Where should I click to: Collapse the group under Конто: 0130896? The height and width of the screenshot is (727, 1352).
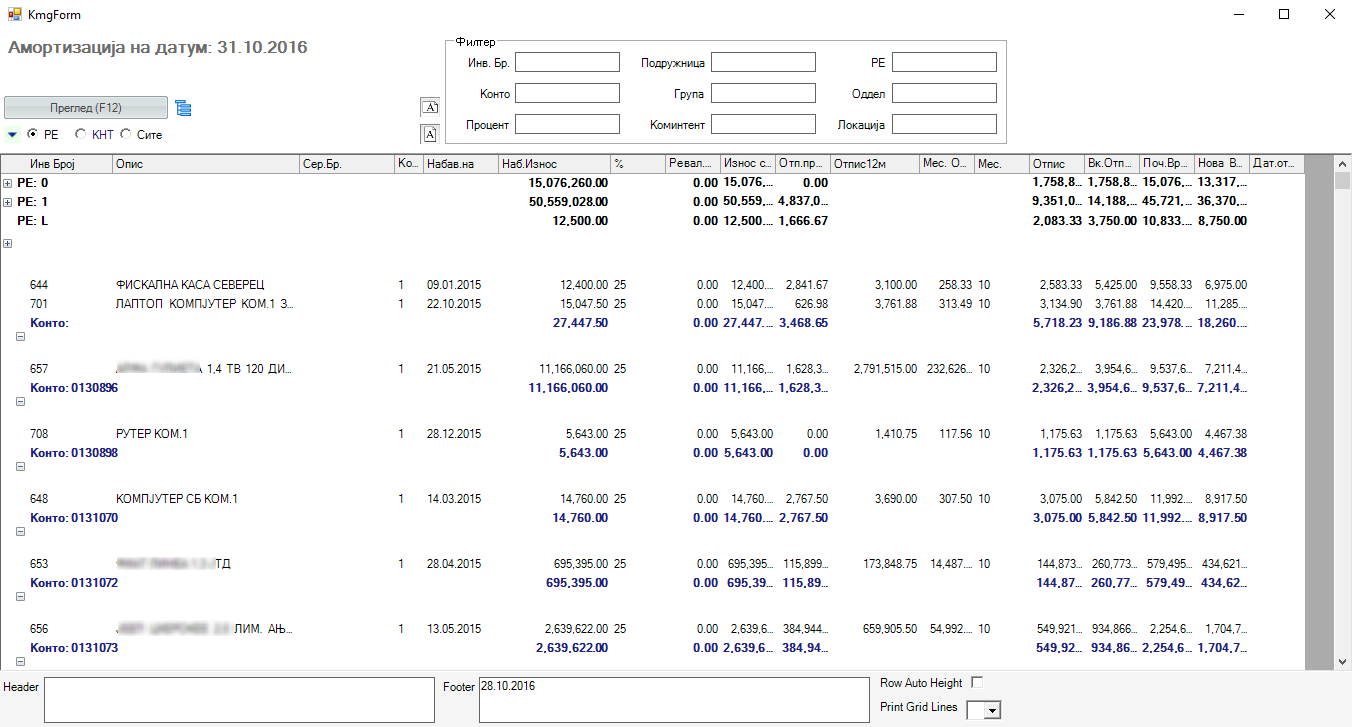[x=21, y=401]
